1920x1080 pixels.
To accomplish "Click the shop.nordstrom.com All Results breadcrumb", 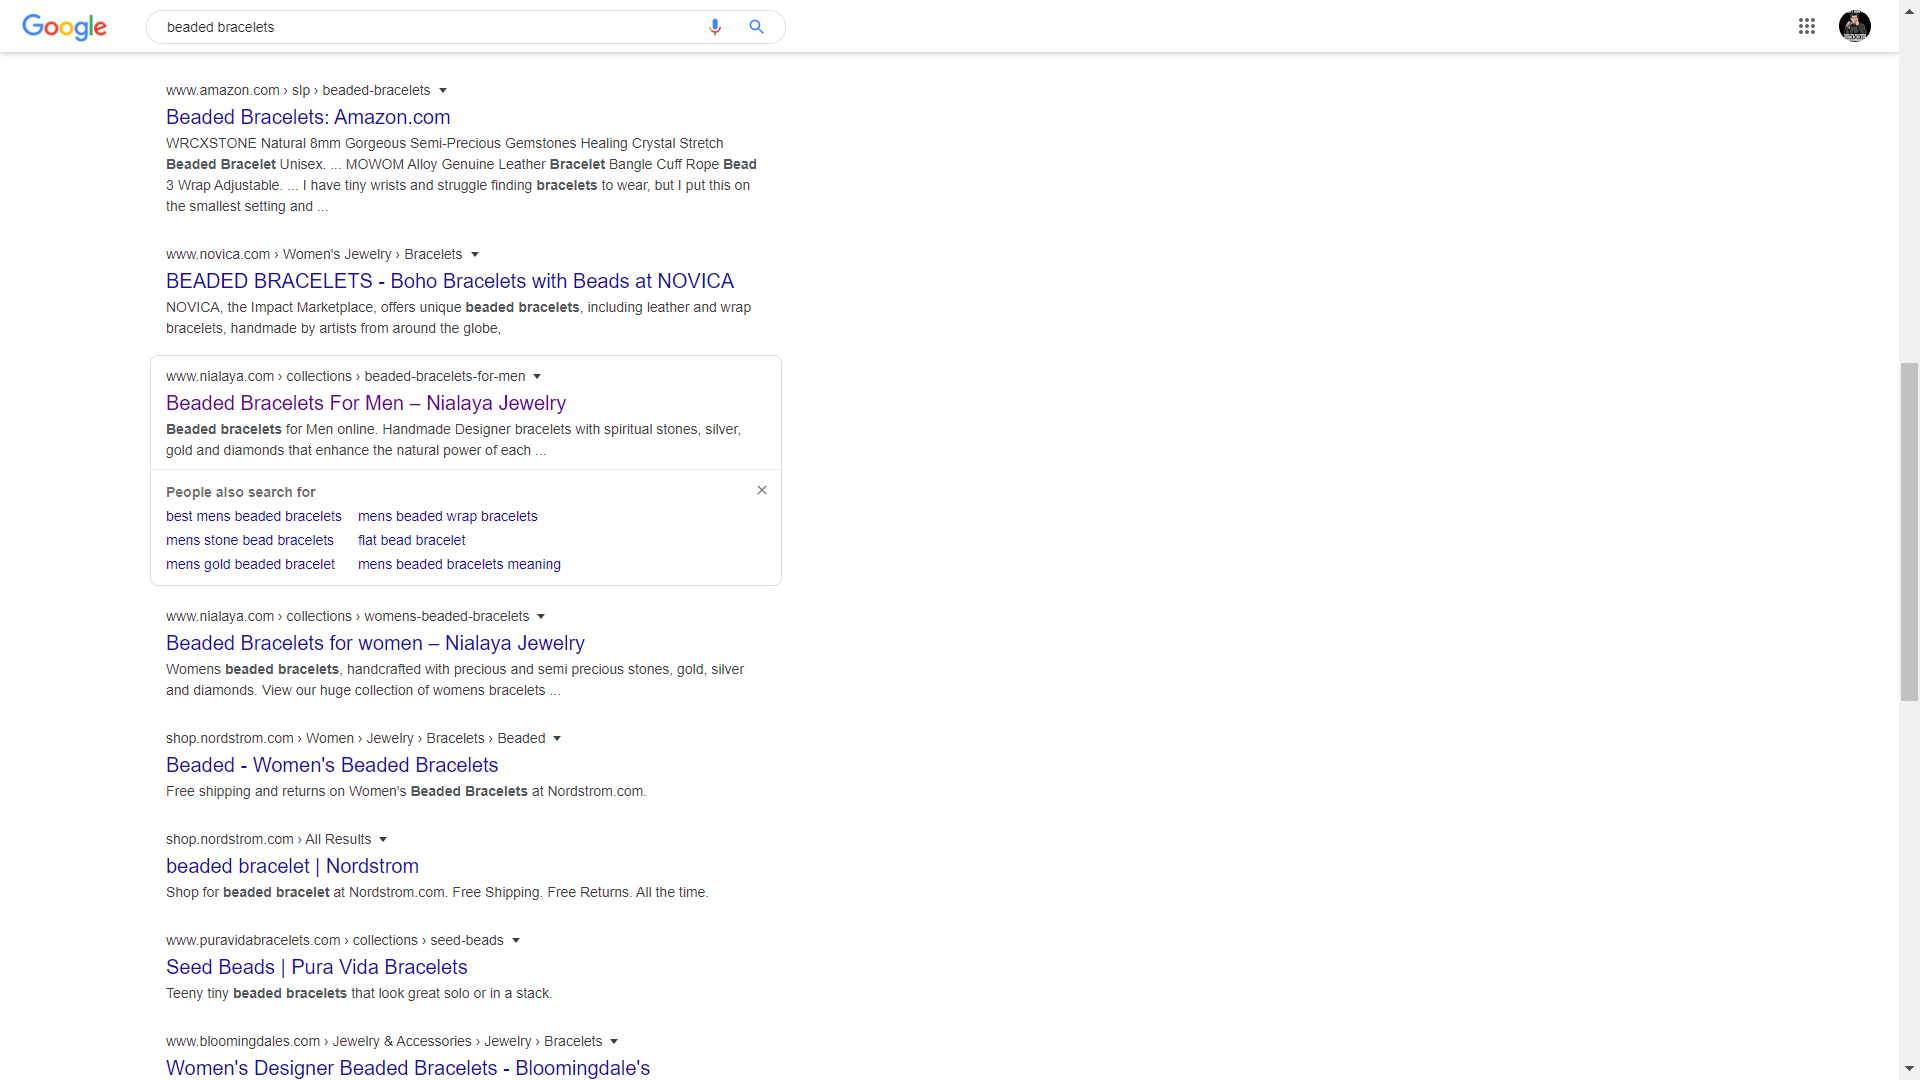I will click(268, 839).
